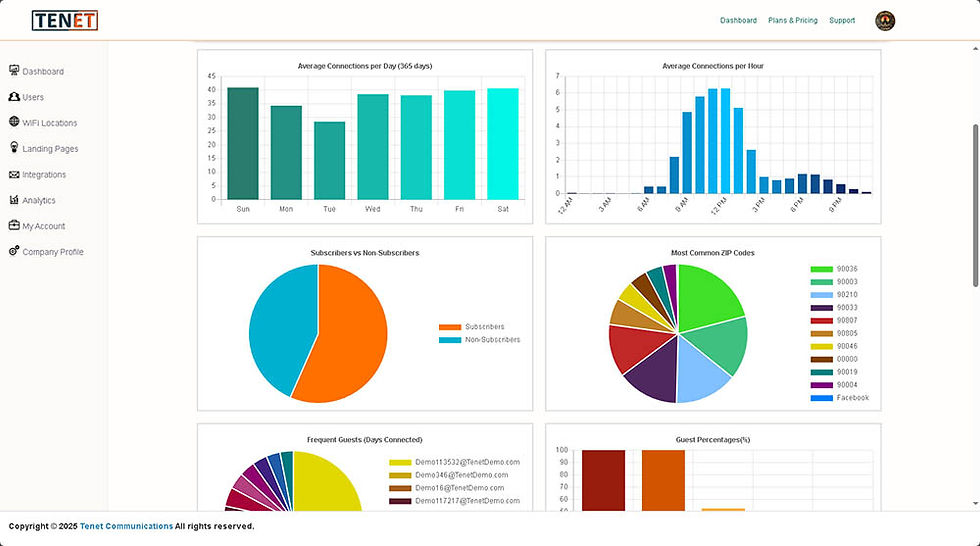This screenshot has width=980, height=546.
Task: Open Plans & Pricing link
Action: click(792, 21)
